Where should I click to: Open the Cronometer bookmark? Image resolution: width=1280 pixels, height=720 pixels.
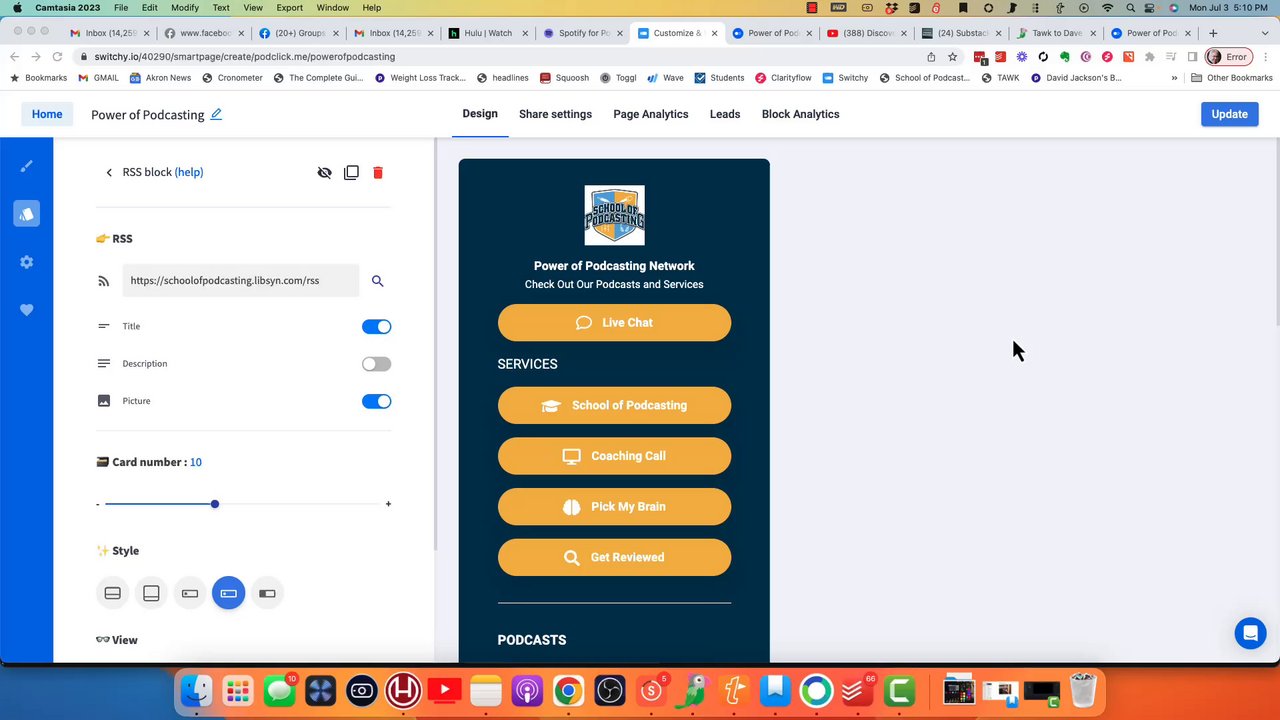(x=232, y=78)
